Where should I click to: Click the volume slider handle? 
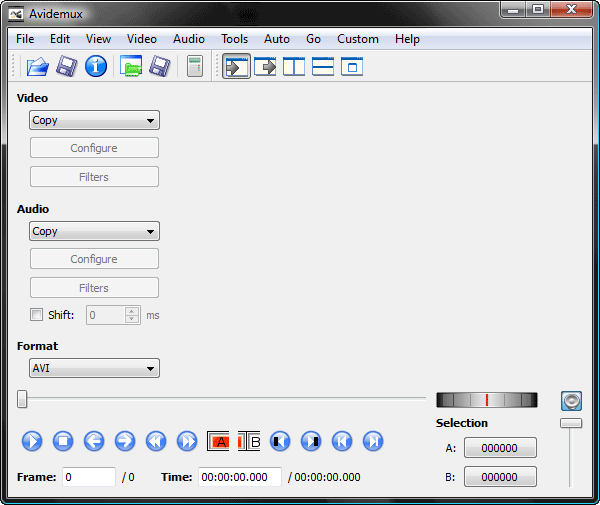pos(571,423)
